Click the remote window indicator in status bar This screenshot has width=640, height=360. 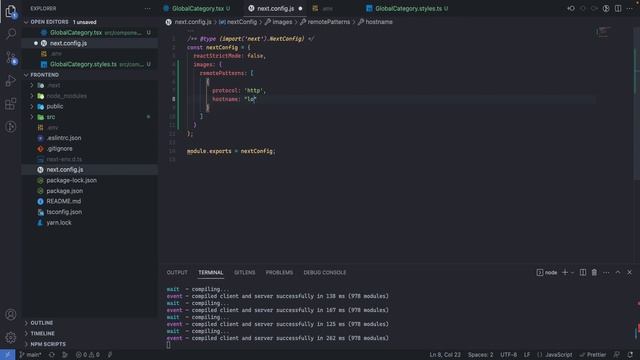point(7,355)
